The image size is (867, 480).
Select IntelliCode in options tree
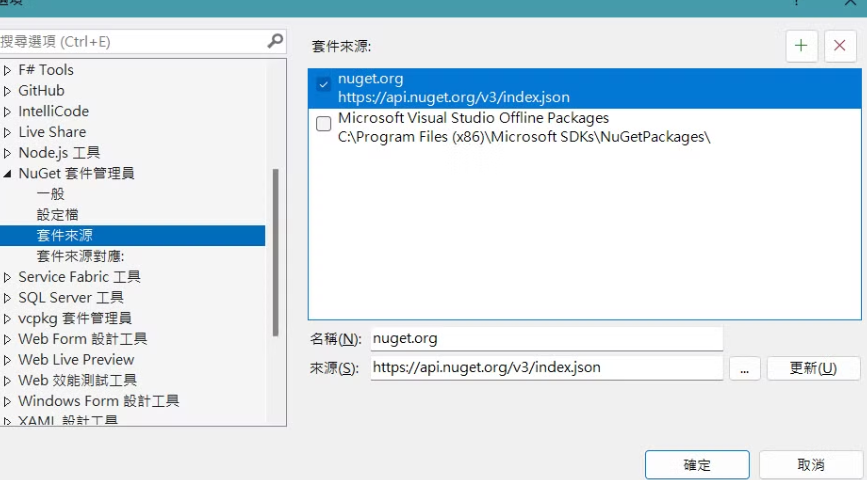54,112
